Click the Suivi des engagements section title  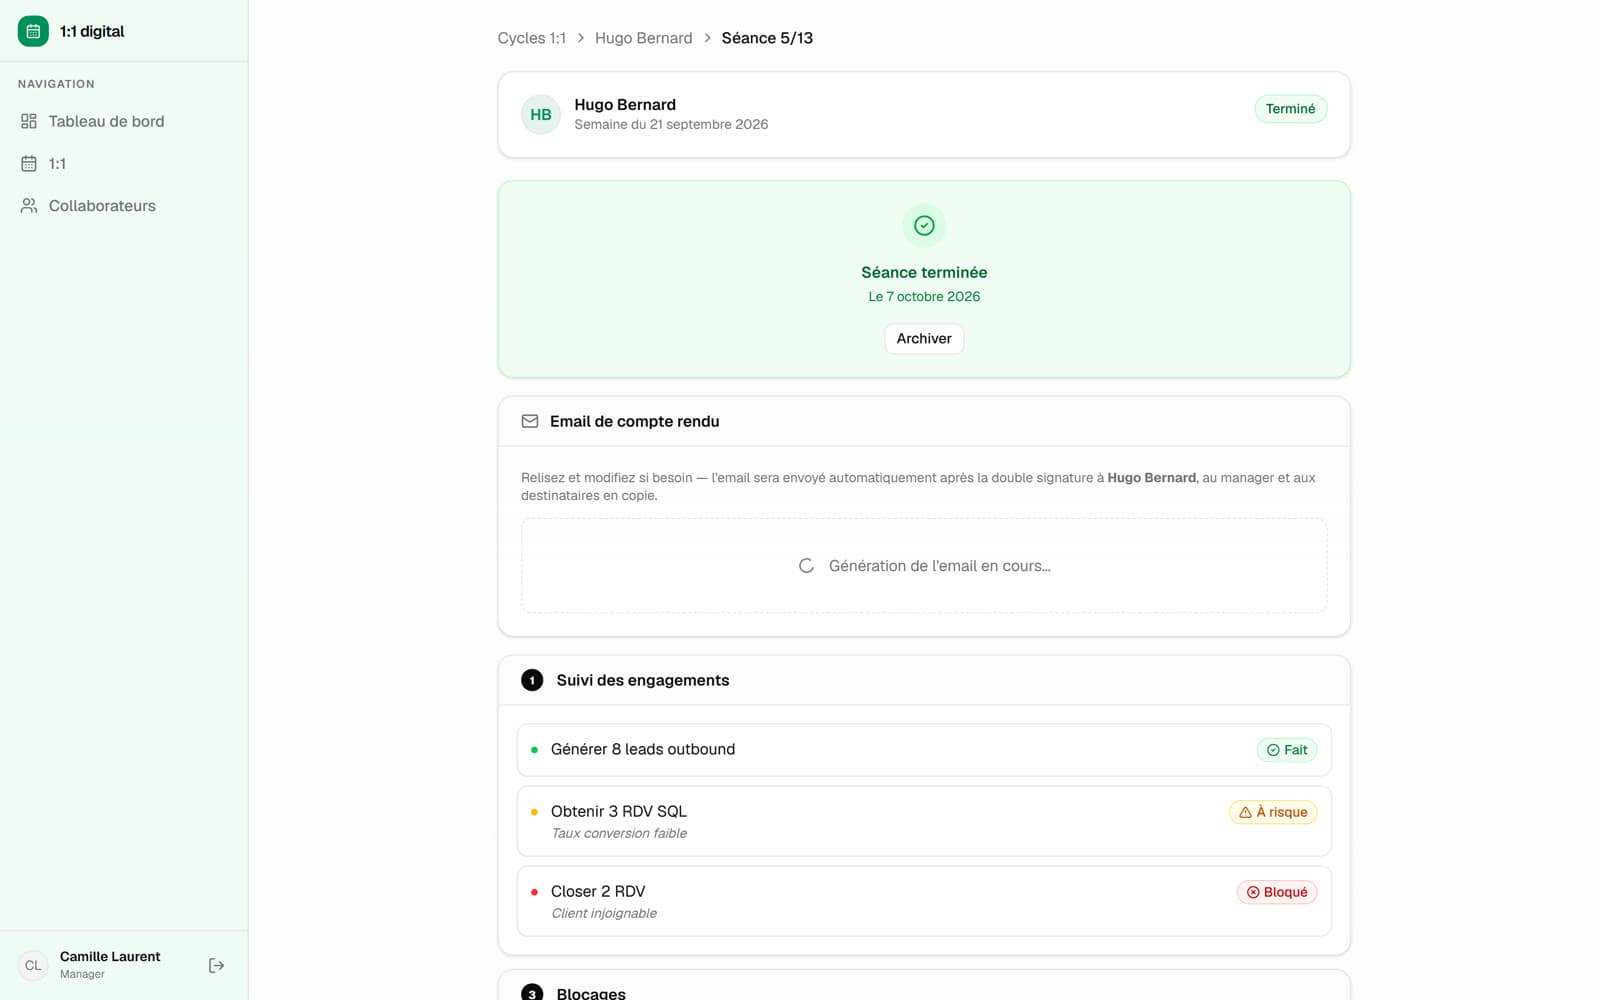[643, 680]
